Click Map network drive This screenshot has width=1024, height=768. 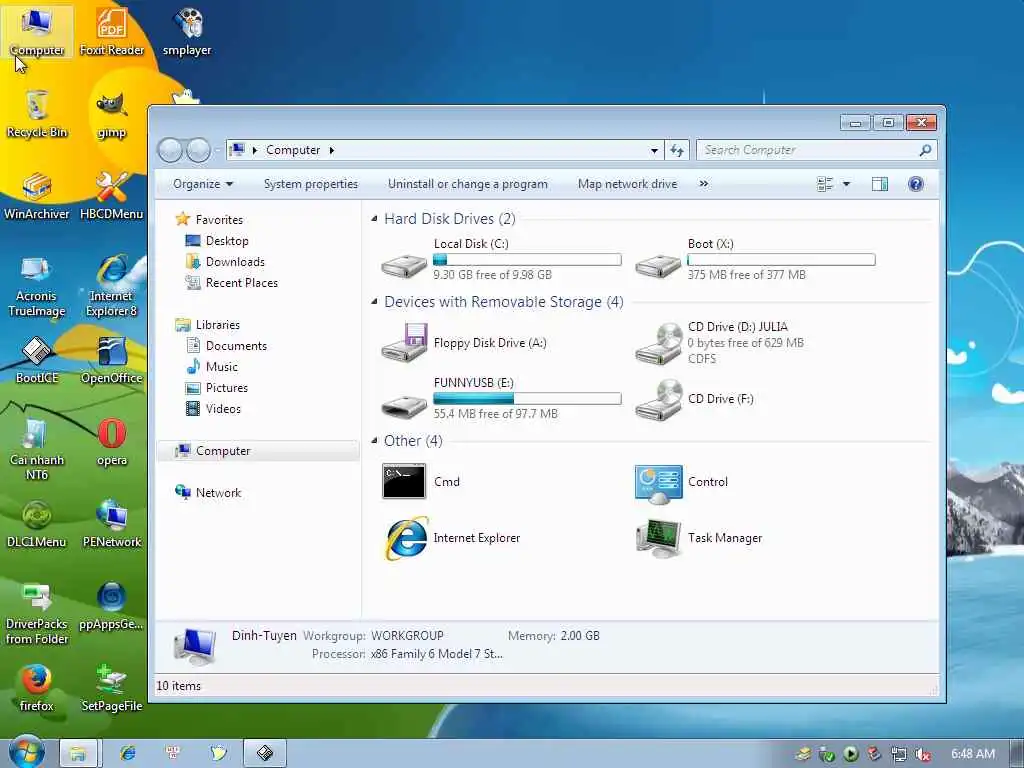627,184
